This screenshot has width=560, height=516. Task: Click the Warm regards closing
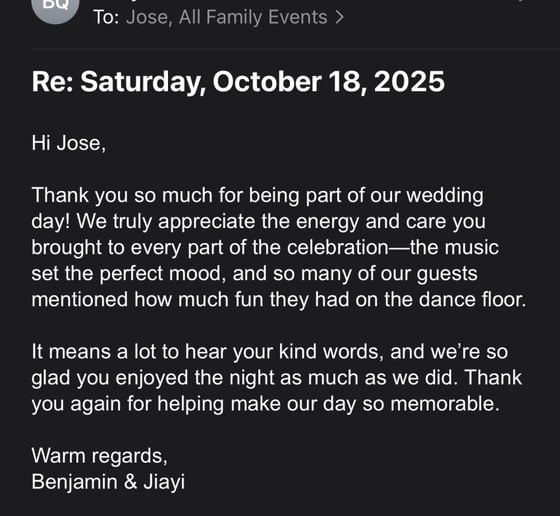[x=99, y=456]
